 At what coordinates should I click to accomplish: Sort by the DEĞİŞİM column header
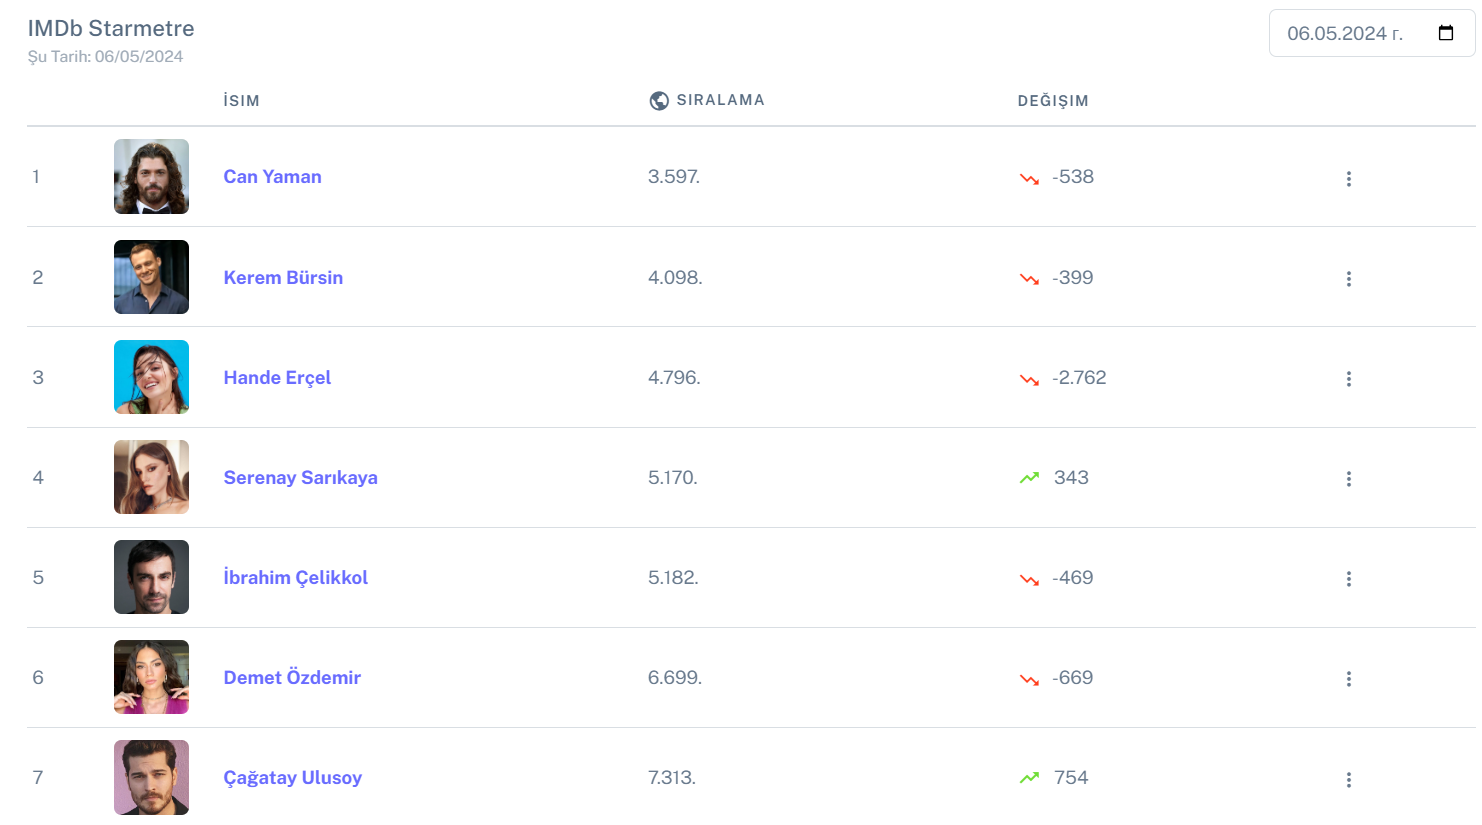click(x=1052, y=101)
